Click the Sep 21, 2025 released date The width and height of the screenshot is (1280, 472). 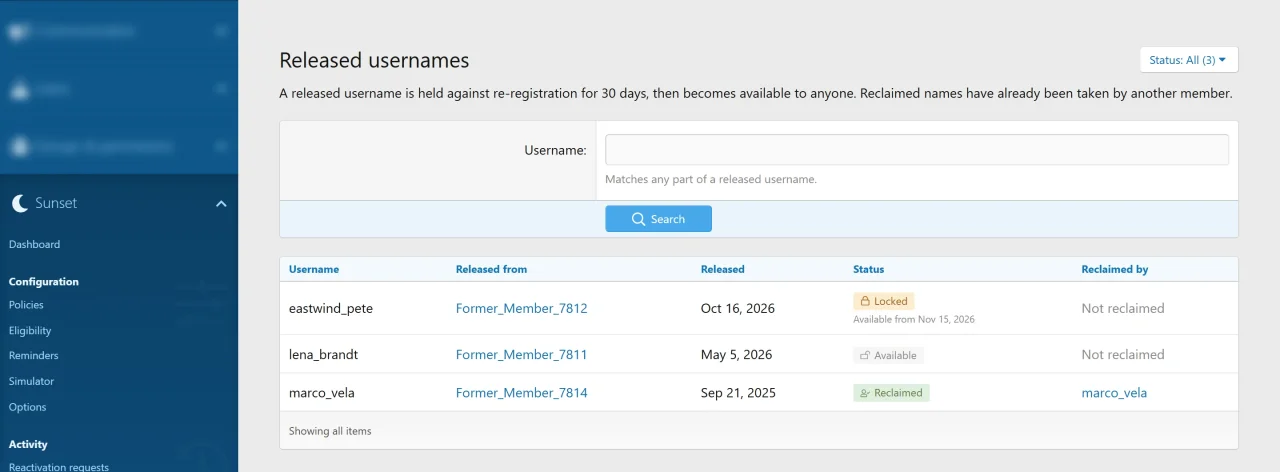click(x=738, y=393)
